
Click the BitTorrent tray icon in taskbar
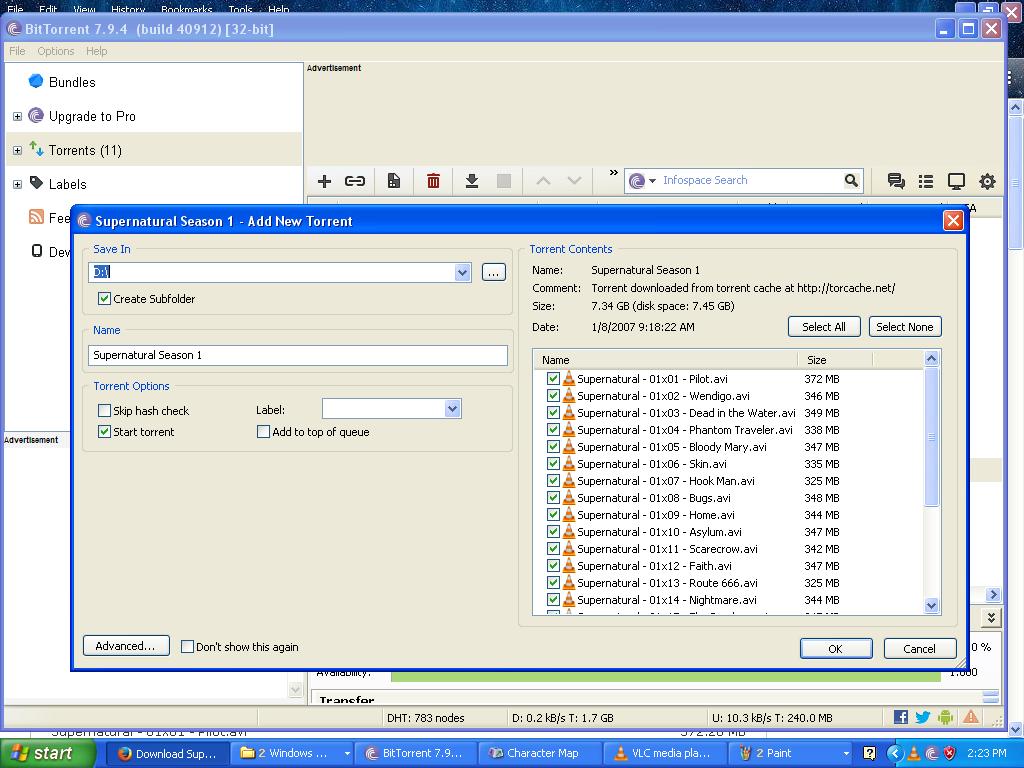coord(931,753)
